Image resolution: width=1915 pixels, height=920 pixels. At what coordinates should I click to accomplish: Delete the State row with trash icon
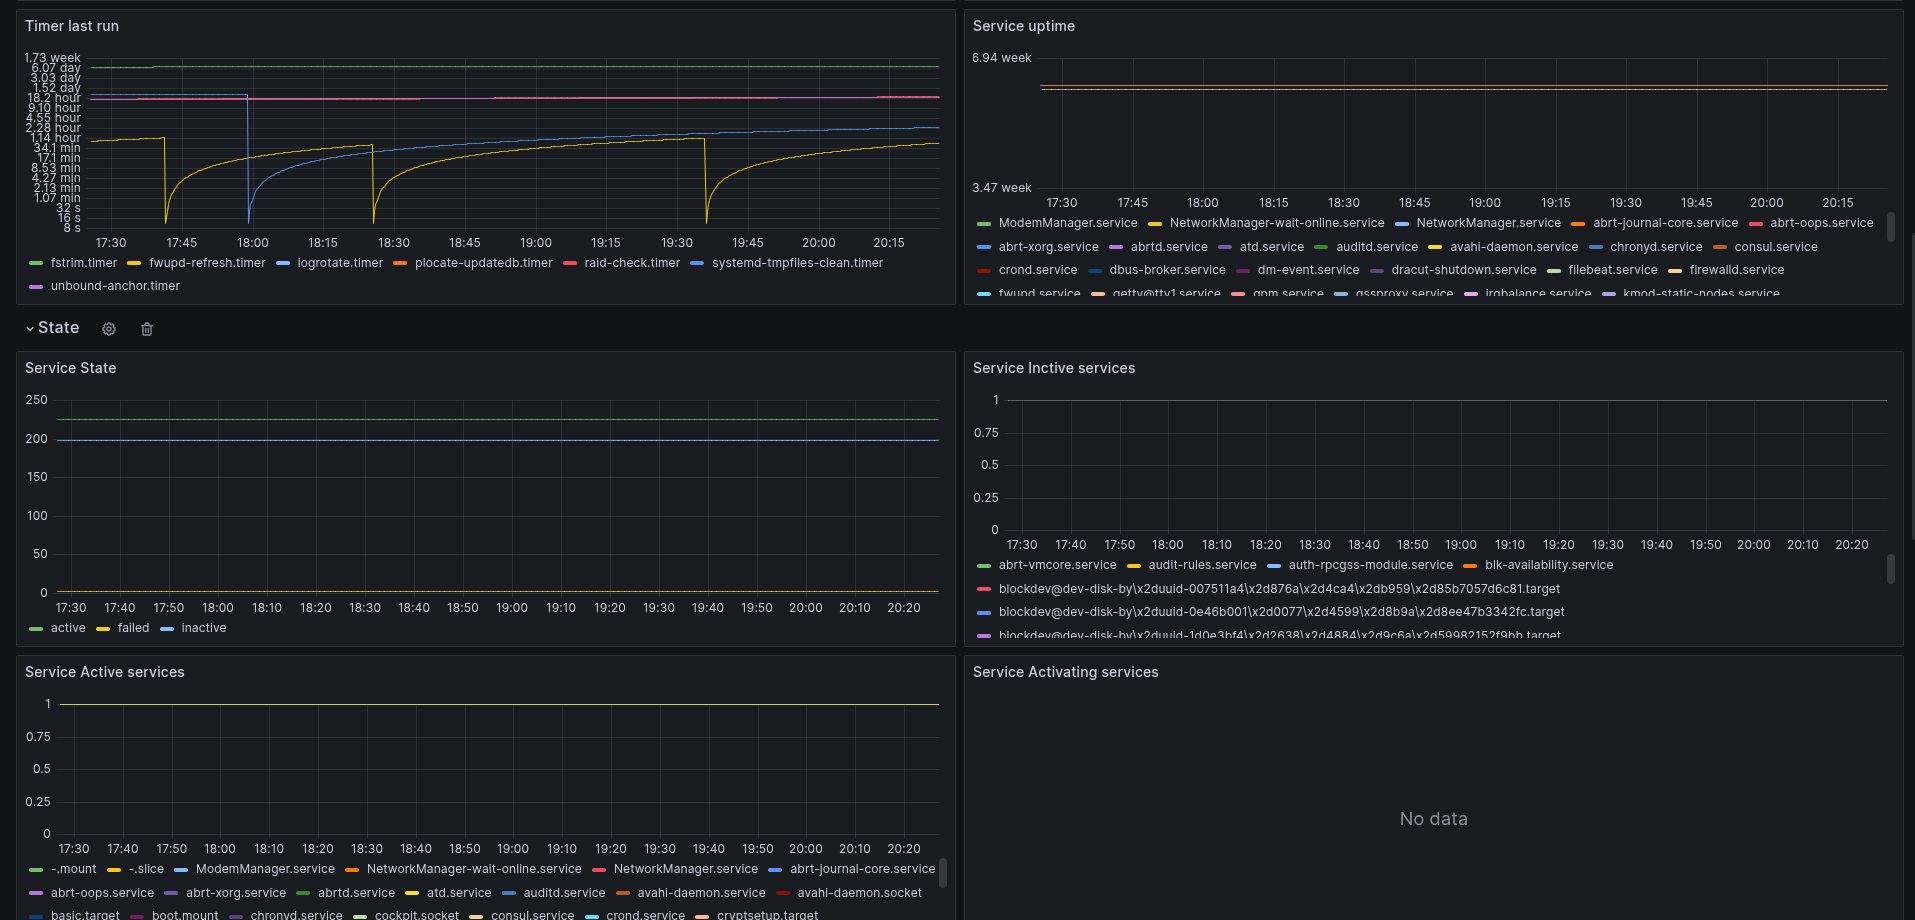coord(147,329)
